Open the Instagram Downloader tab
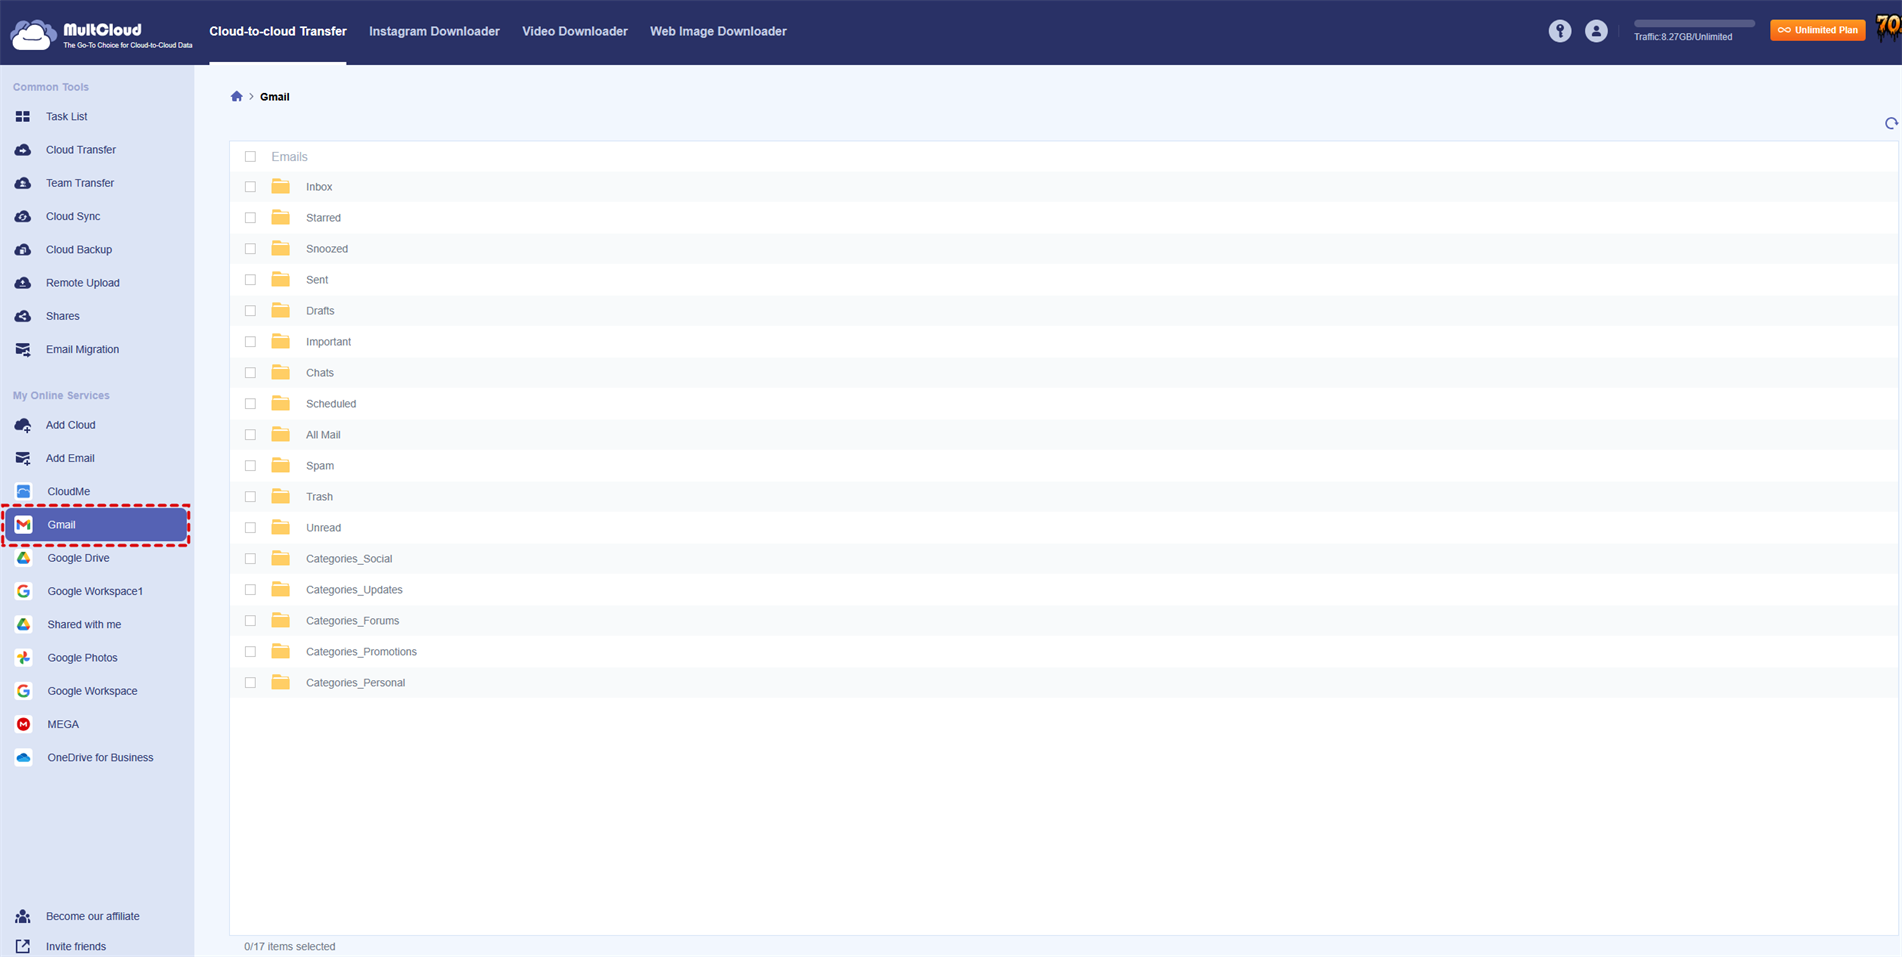The height and width of the screenshot is (957, 1902). click(434, 31)
